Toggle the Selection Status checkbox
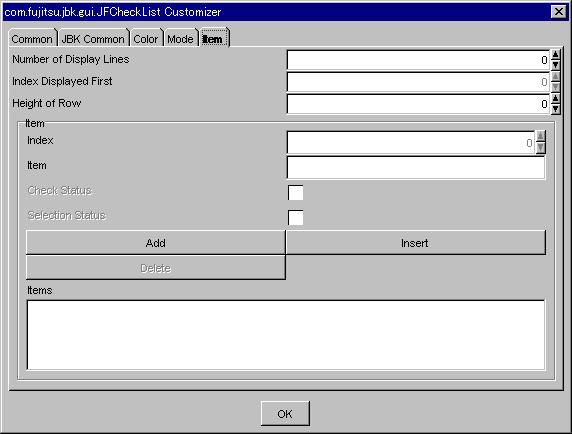Image resolution: width=572 pixels, height=434 pixels. coord(295,218)
